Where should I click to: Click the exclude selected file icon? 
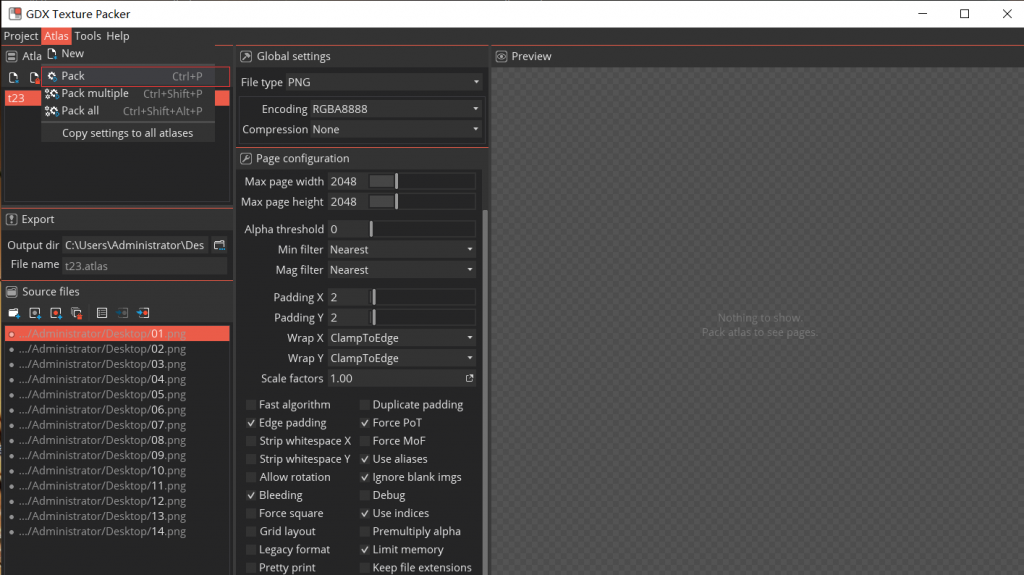(143, 313)
